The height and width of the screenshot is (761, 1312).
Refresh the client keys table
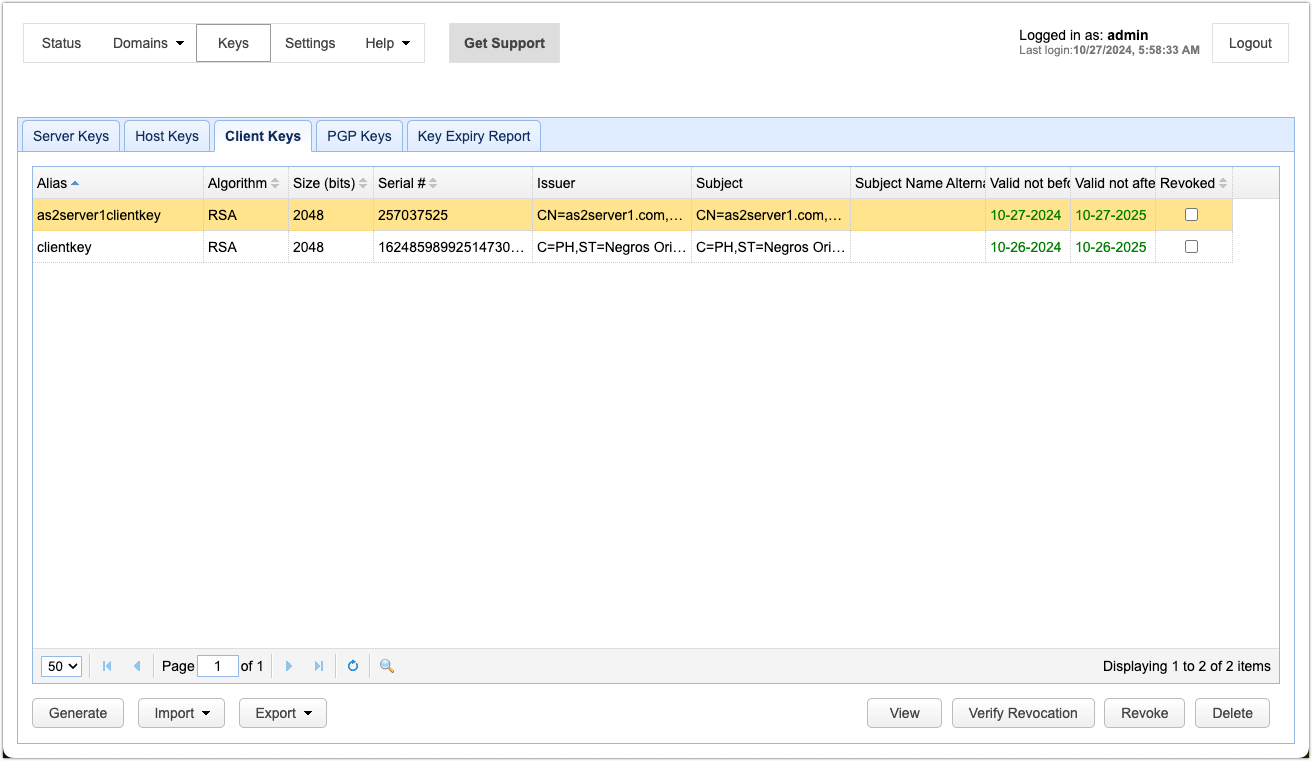pyautogui.click(x=353, y=666)
